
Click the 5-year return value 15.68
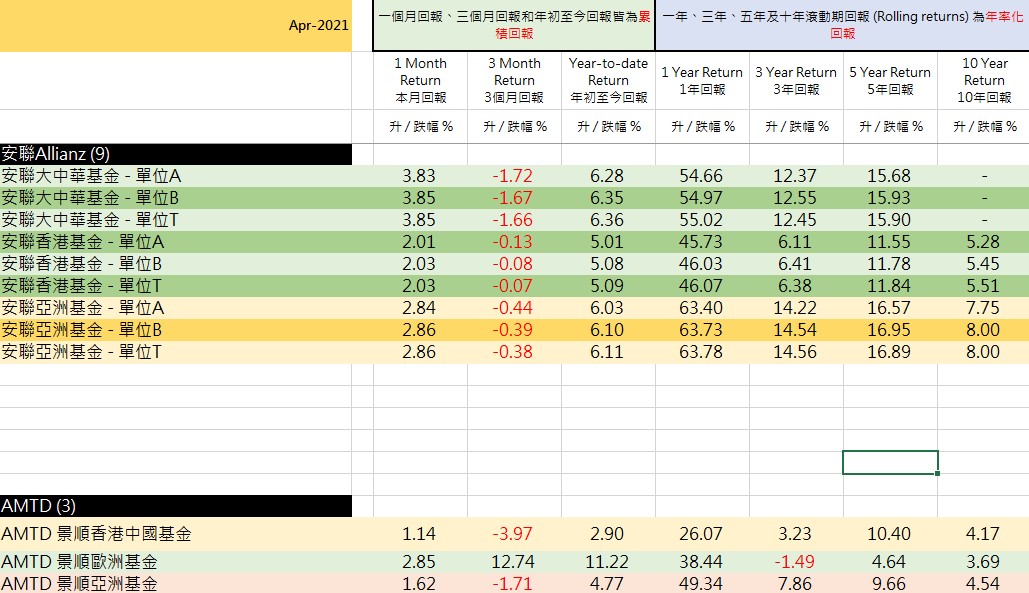coord(889,176)
